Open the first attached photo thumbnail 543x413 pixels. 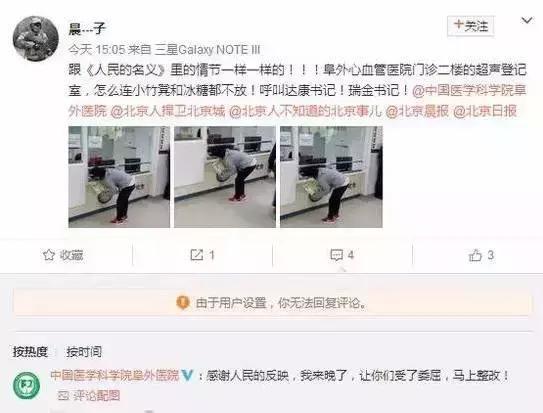coord(119,177)
